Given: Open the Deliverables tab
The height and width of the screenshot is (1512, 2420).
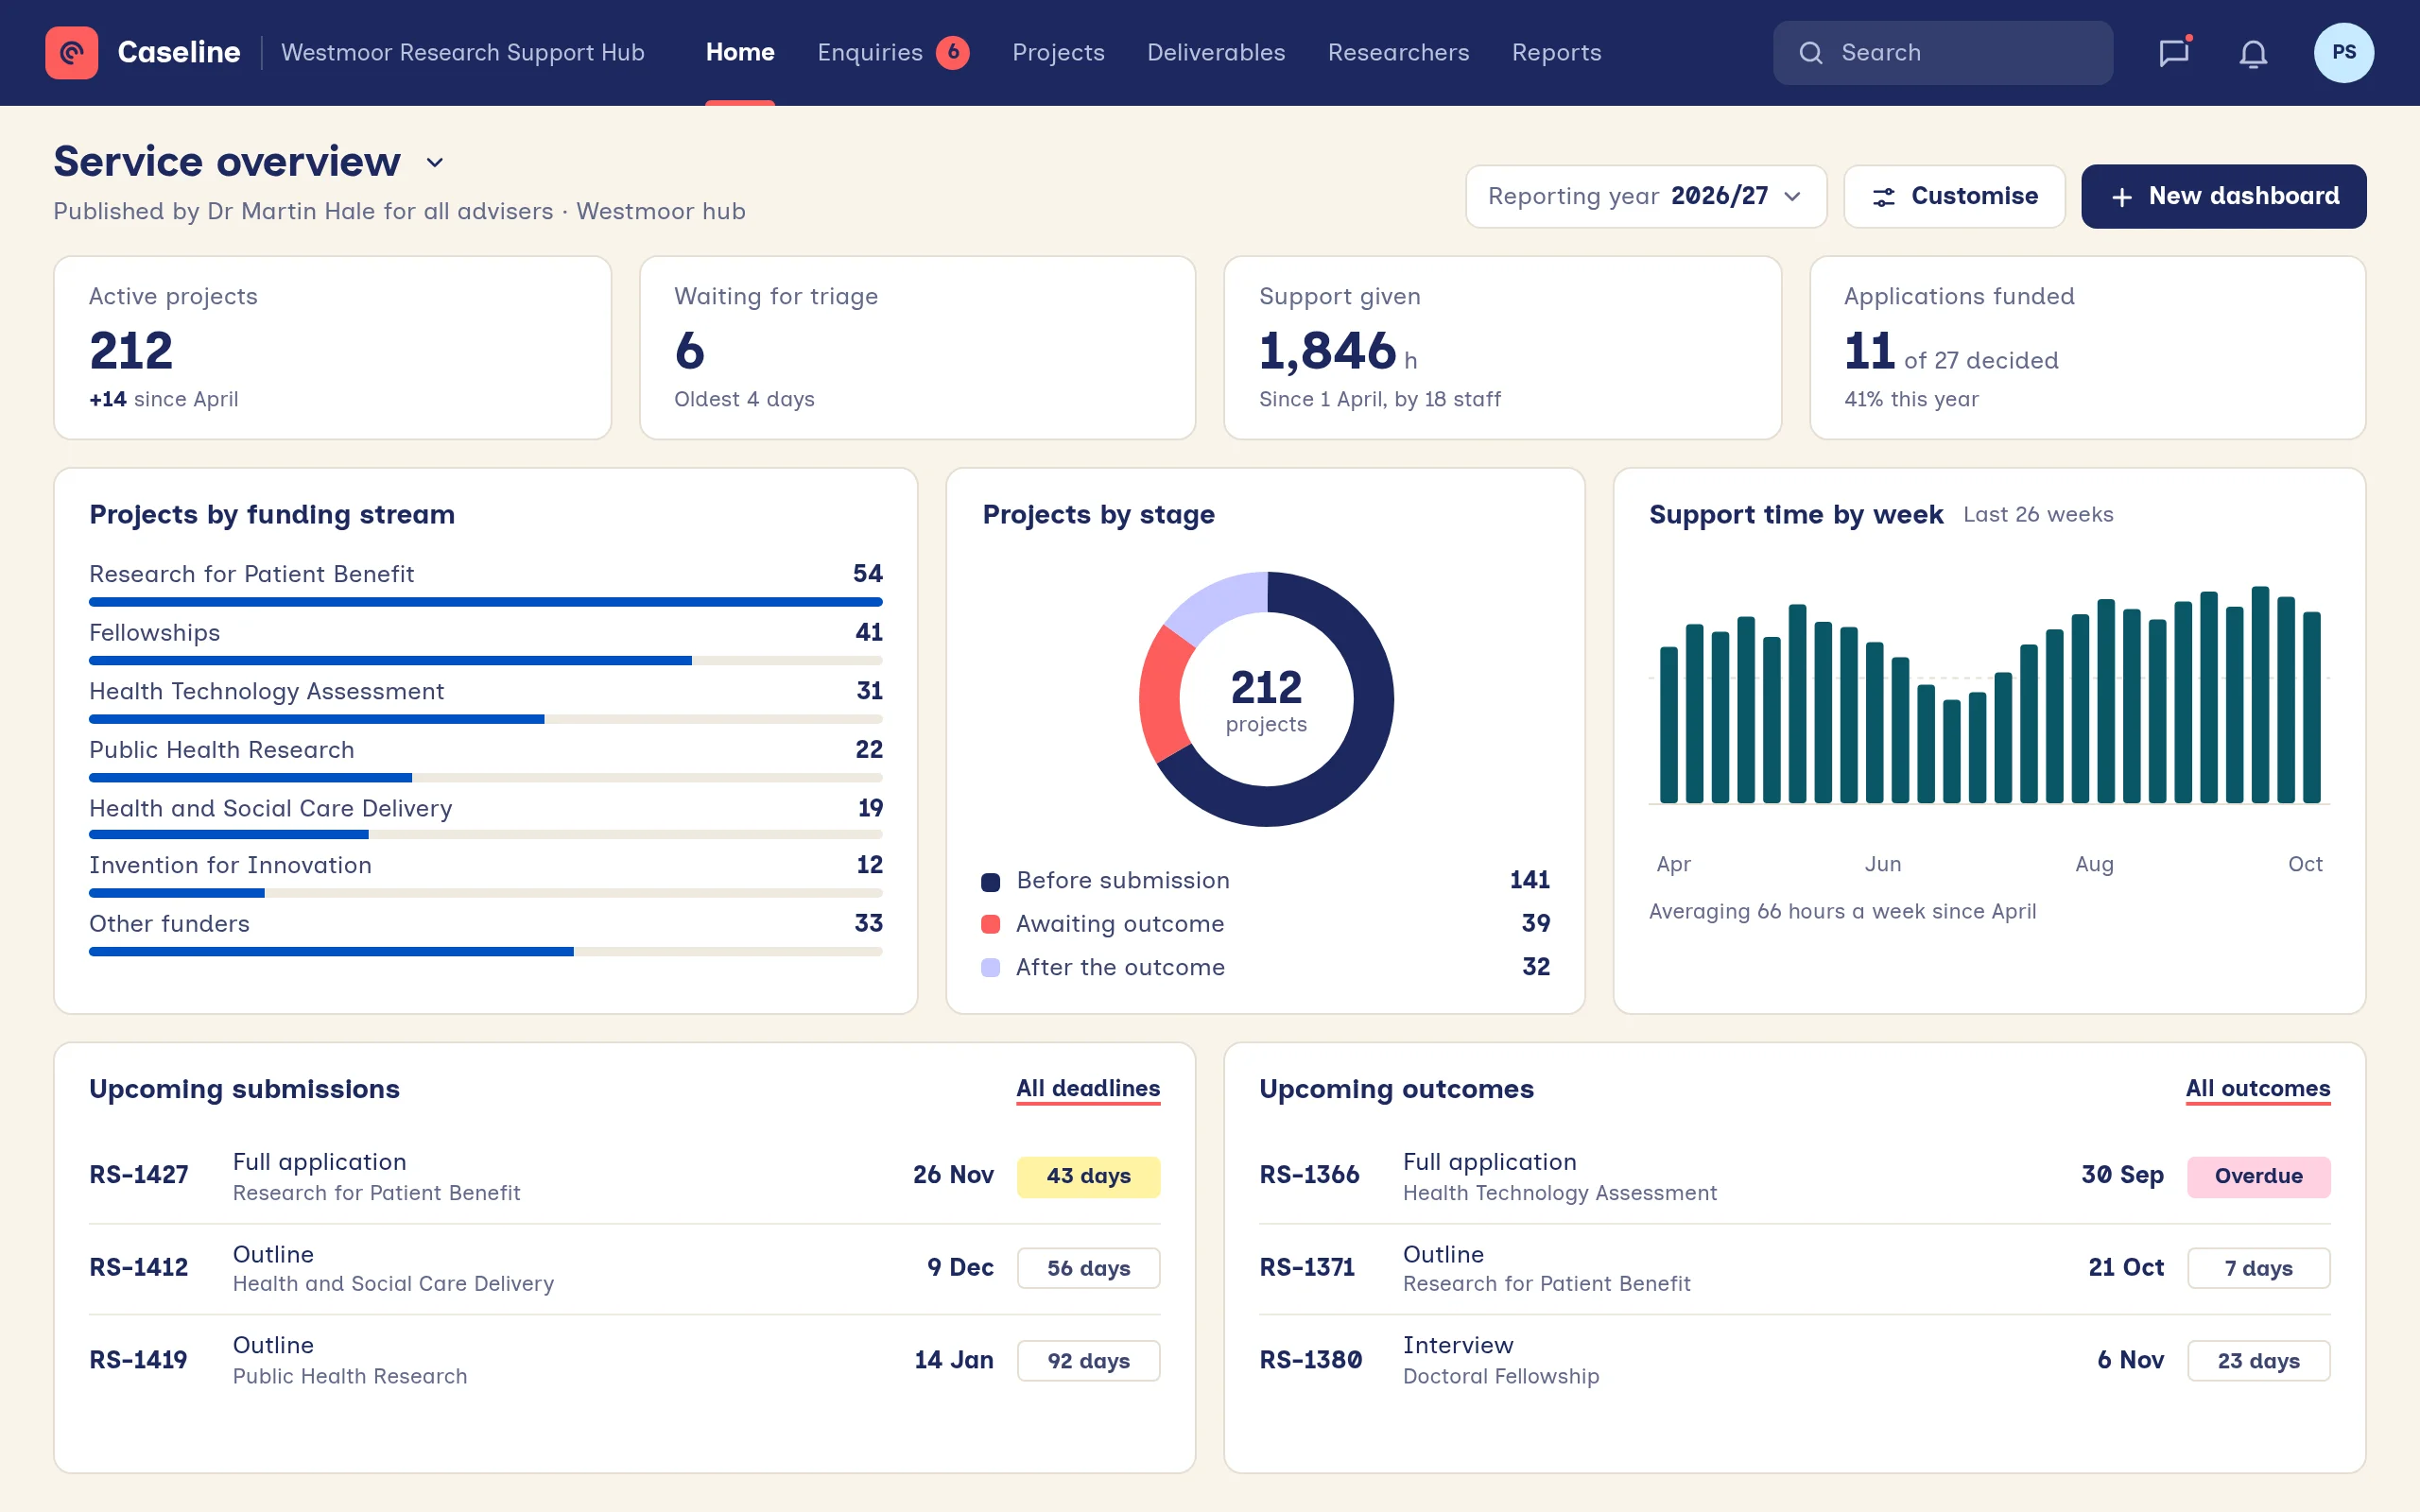Looking at the screenshot, I should 1216,52.
